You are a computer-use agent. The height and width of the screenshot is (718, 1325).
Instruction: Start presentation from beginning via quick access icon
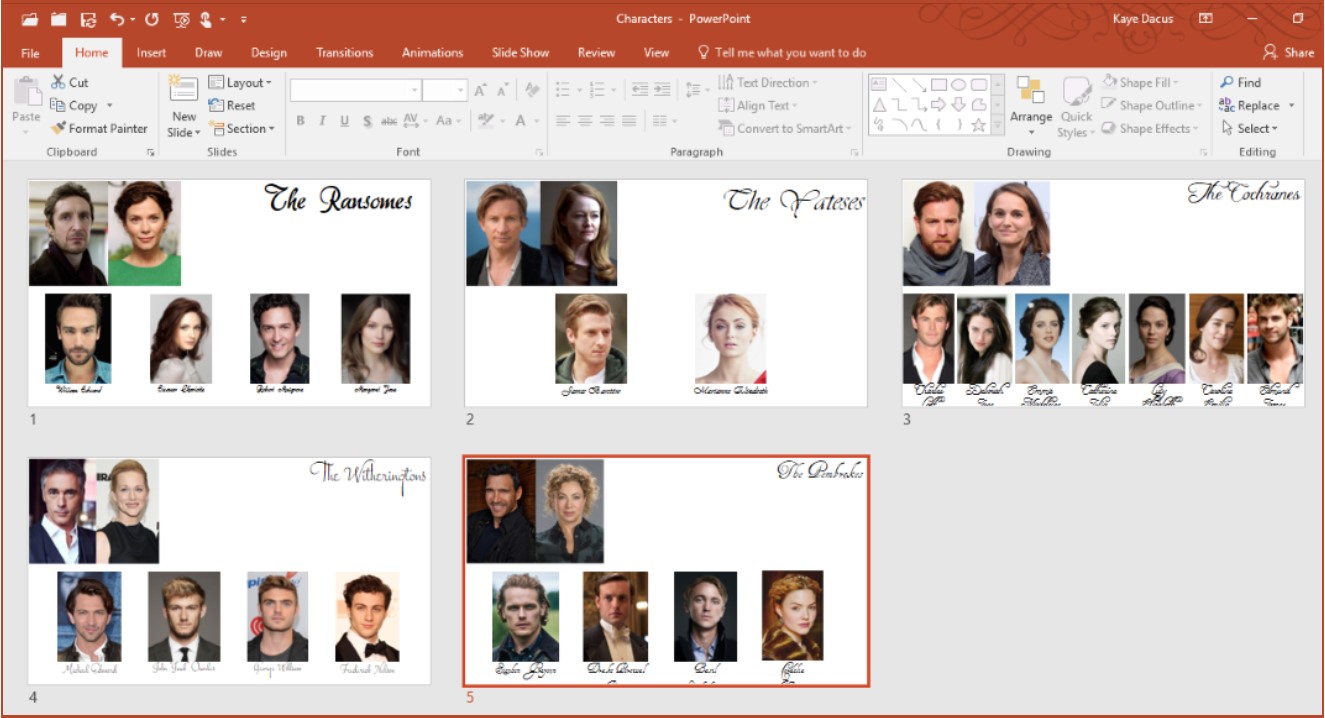(x=181, y=19)
